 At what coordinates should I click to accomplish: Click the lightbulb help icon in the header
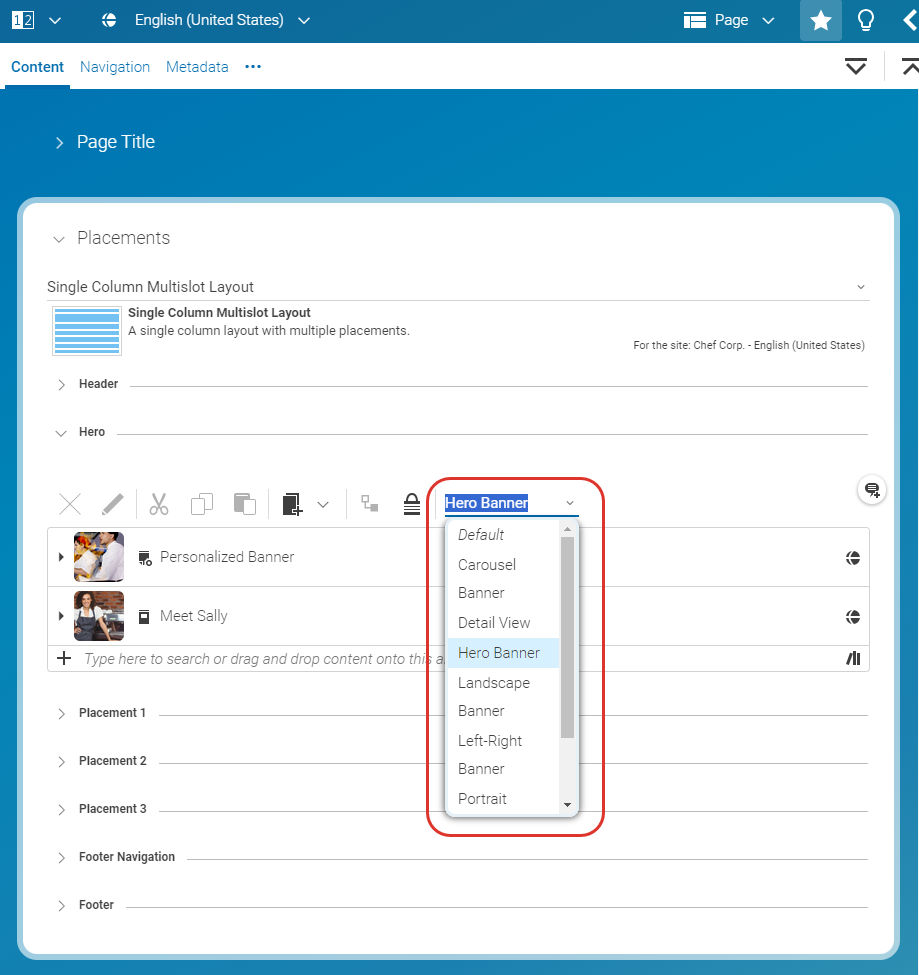coord(865,20)
